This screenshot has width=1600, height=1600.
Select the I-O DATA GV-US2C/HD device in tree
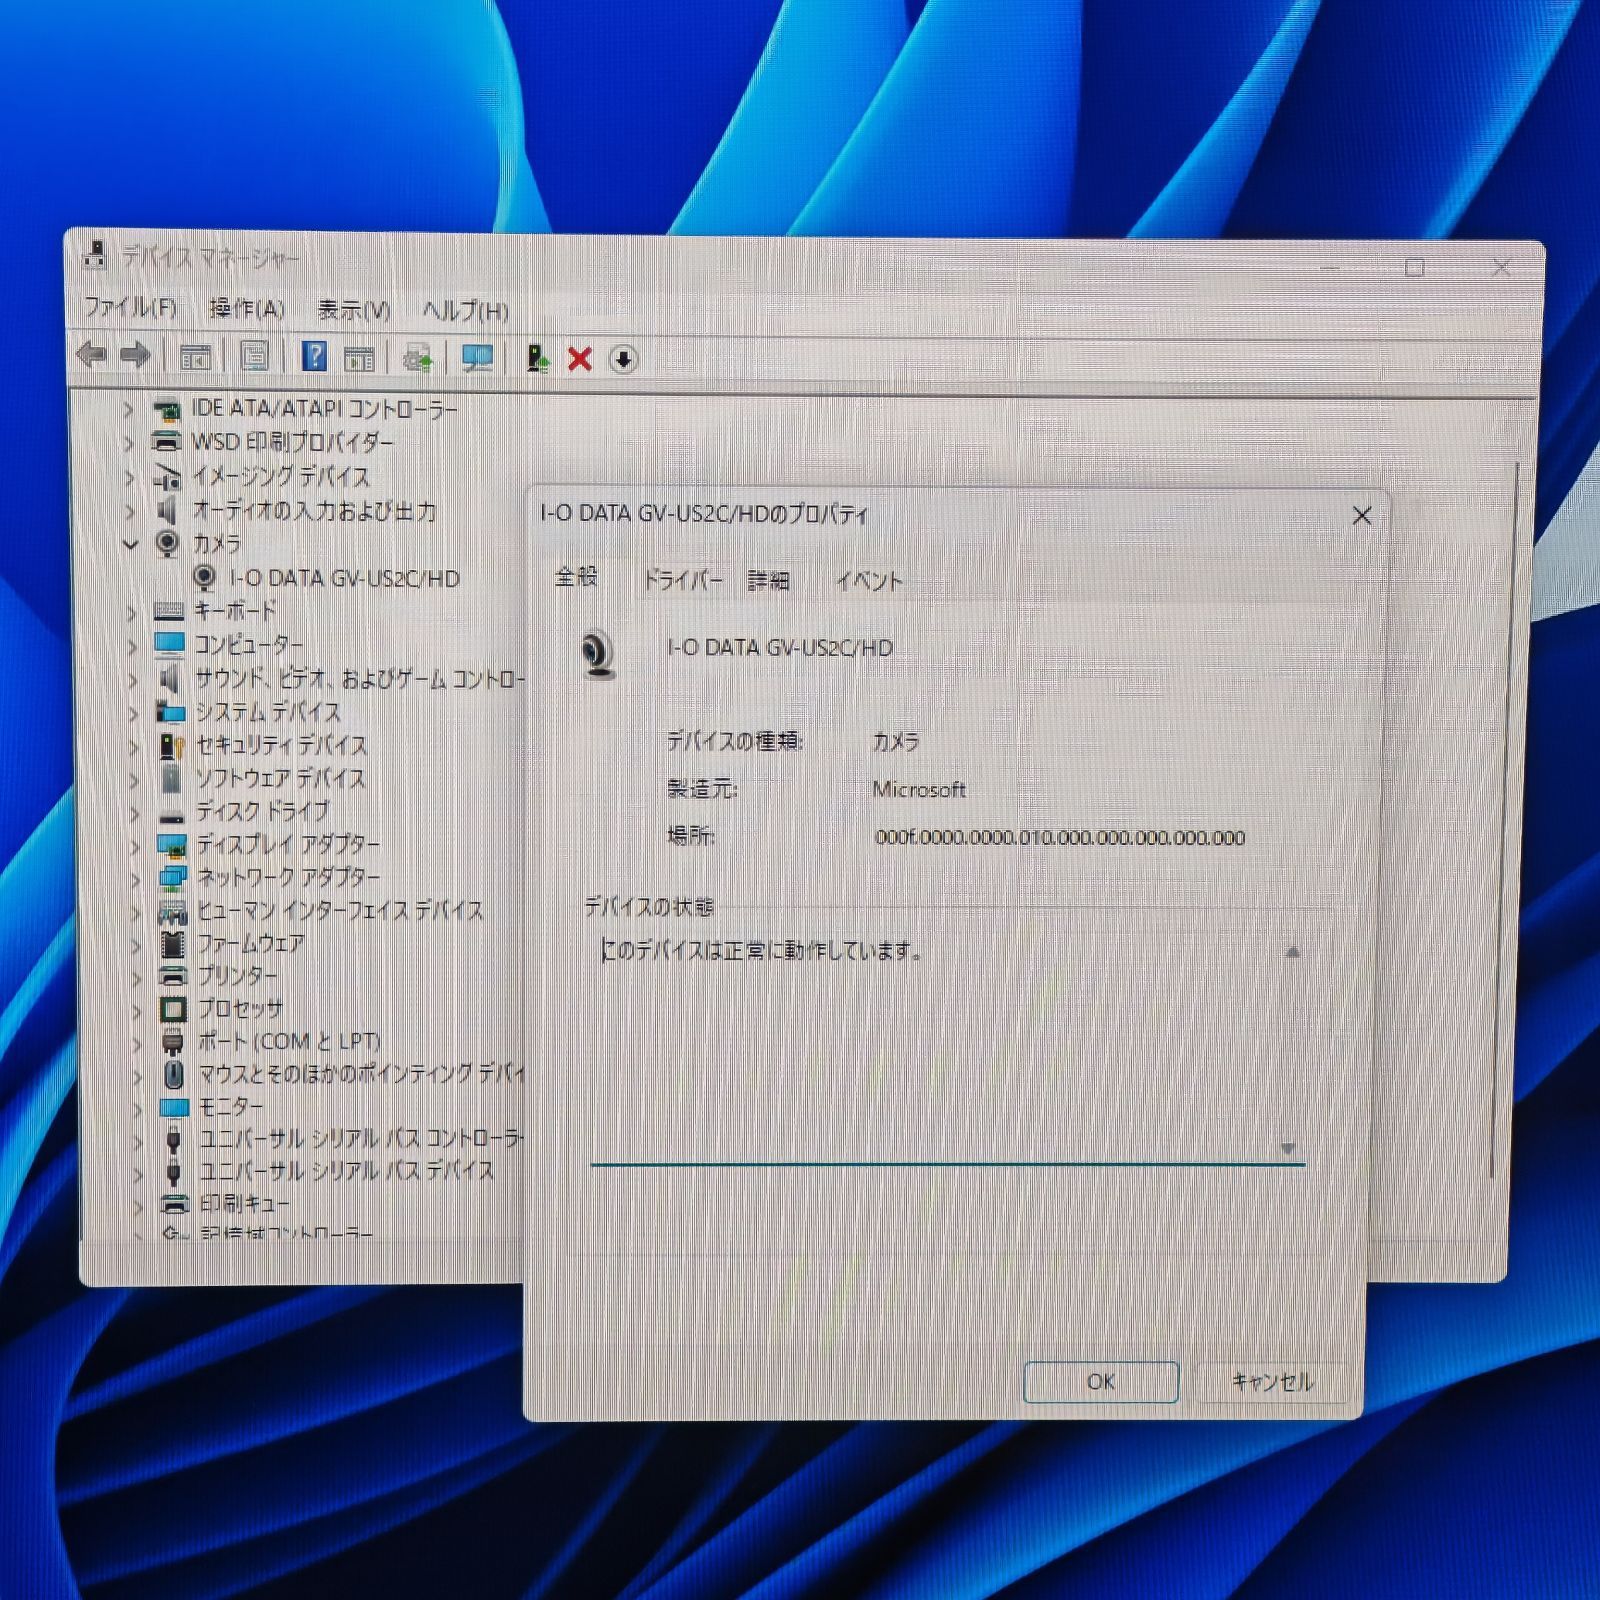click(345, 578)
